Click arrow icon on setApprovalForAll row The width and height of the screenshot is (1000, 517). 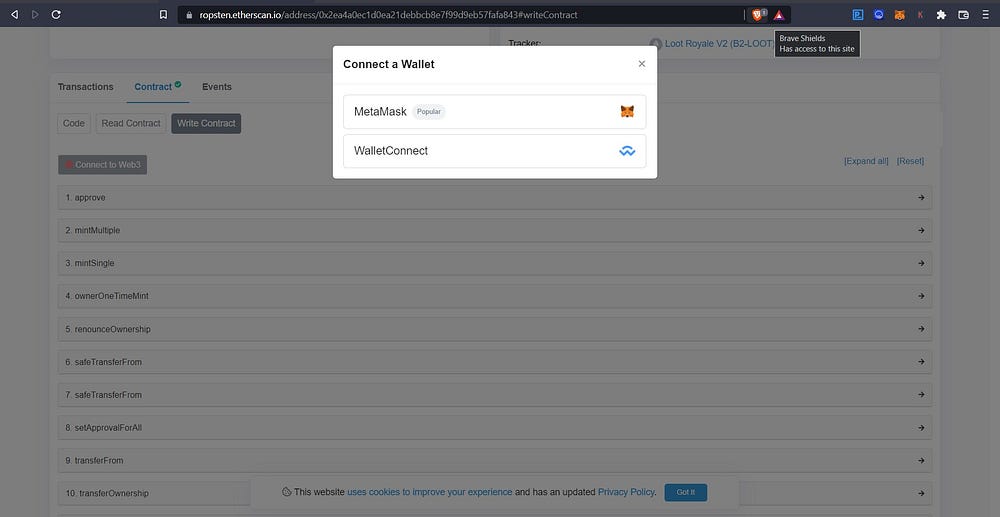[x=921, y=427]
